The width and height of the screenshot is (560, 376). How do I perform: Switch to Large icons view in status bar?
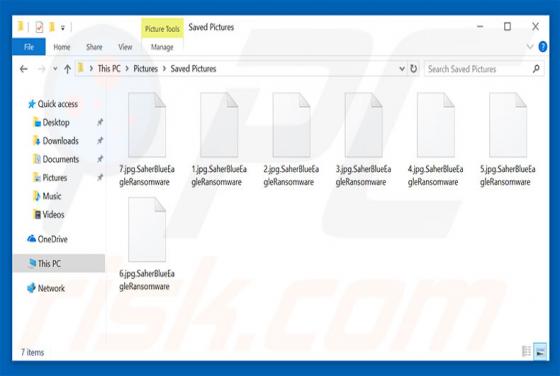[540, 352]
